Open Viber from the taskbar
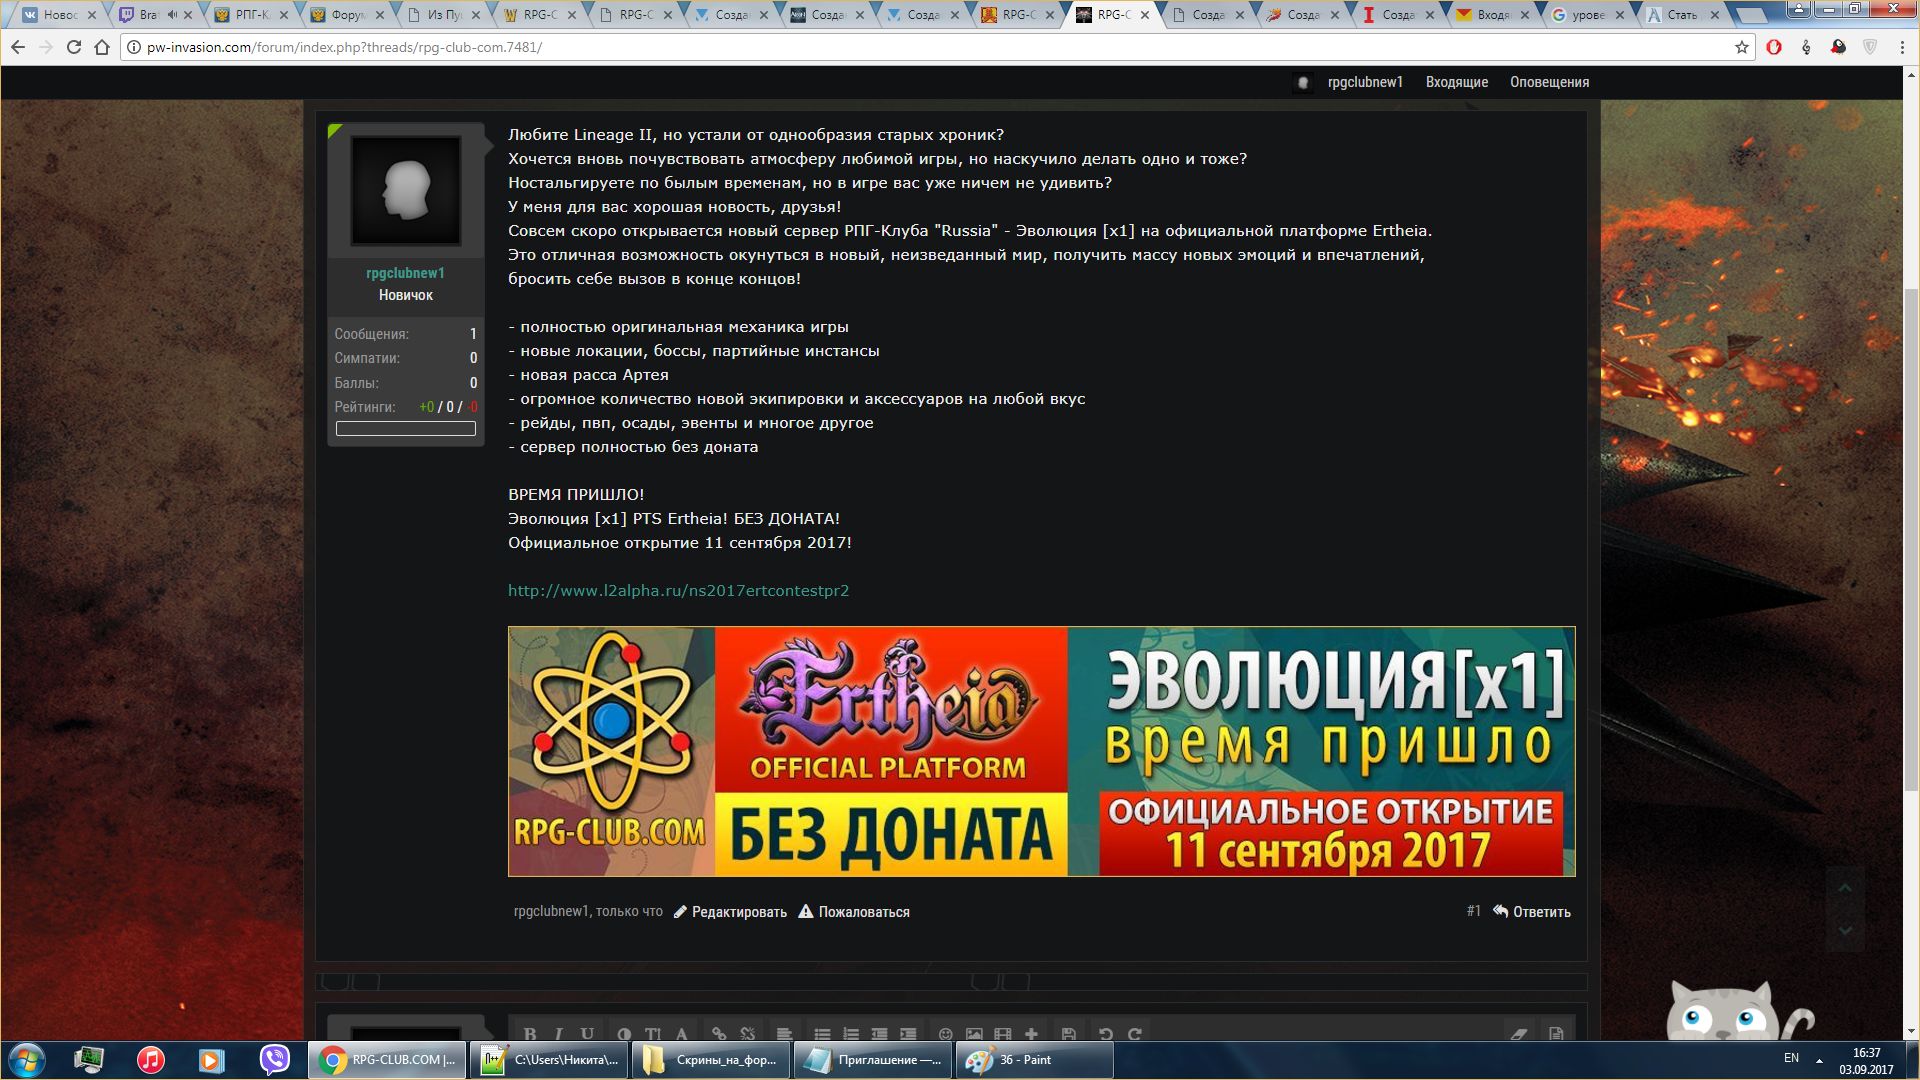This screenshot has height=1080, width=1920. click(274, 1059)
